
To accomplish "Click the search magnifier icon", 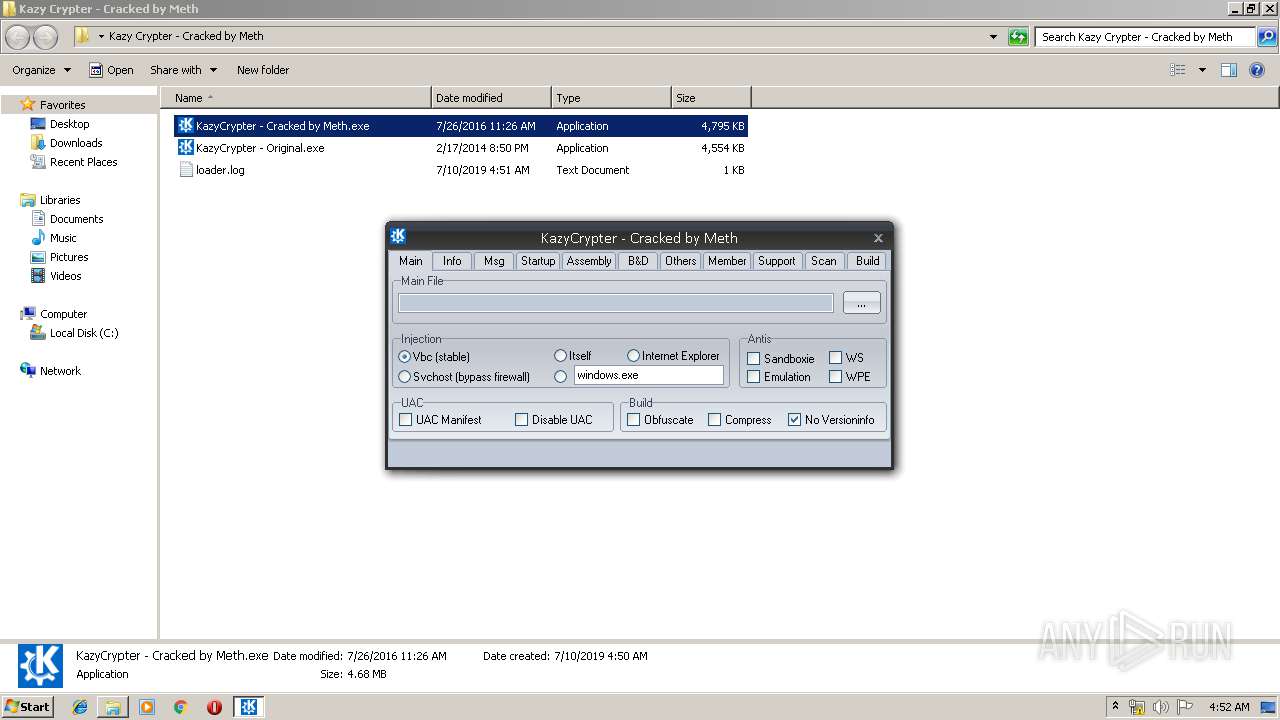I will coord(1266,37).
